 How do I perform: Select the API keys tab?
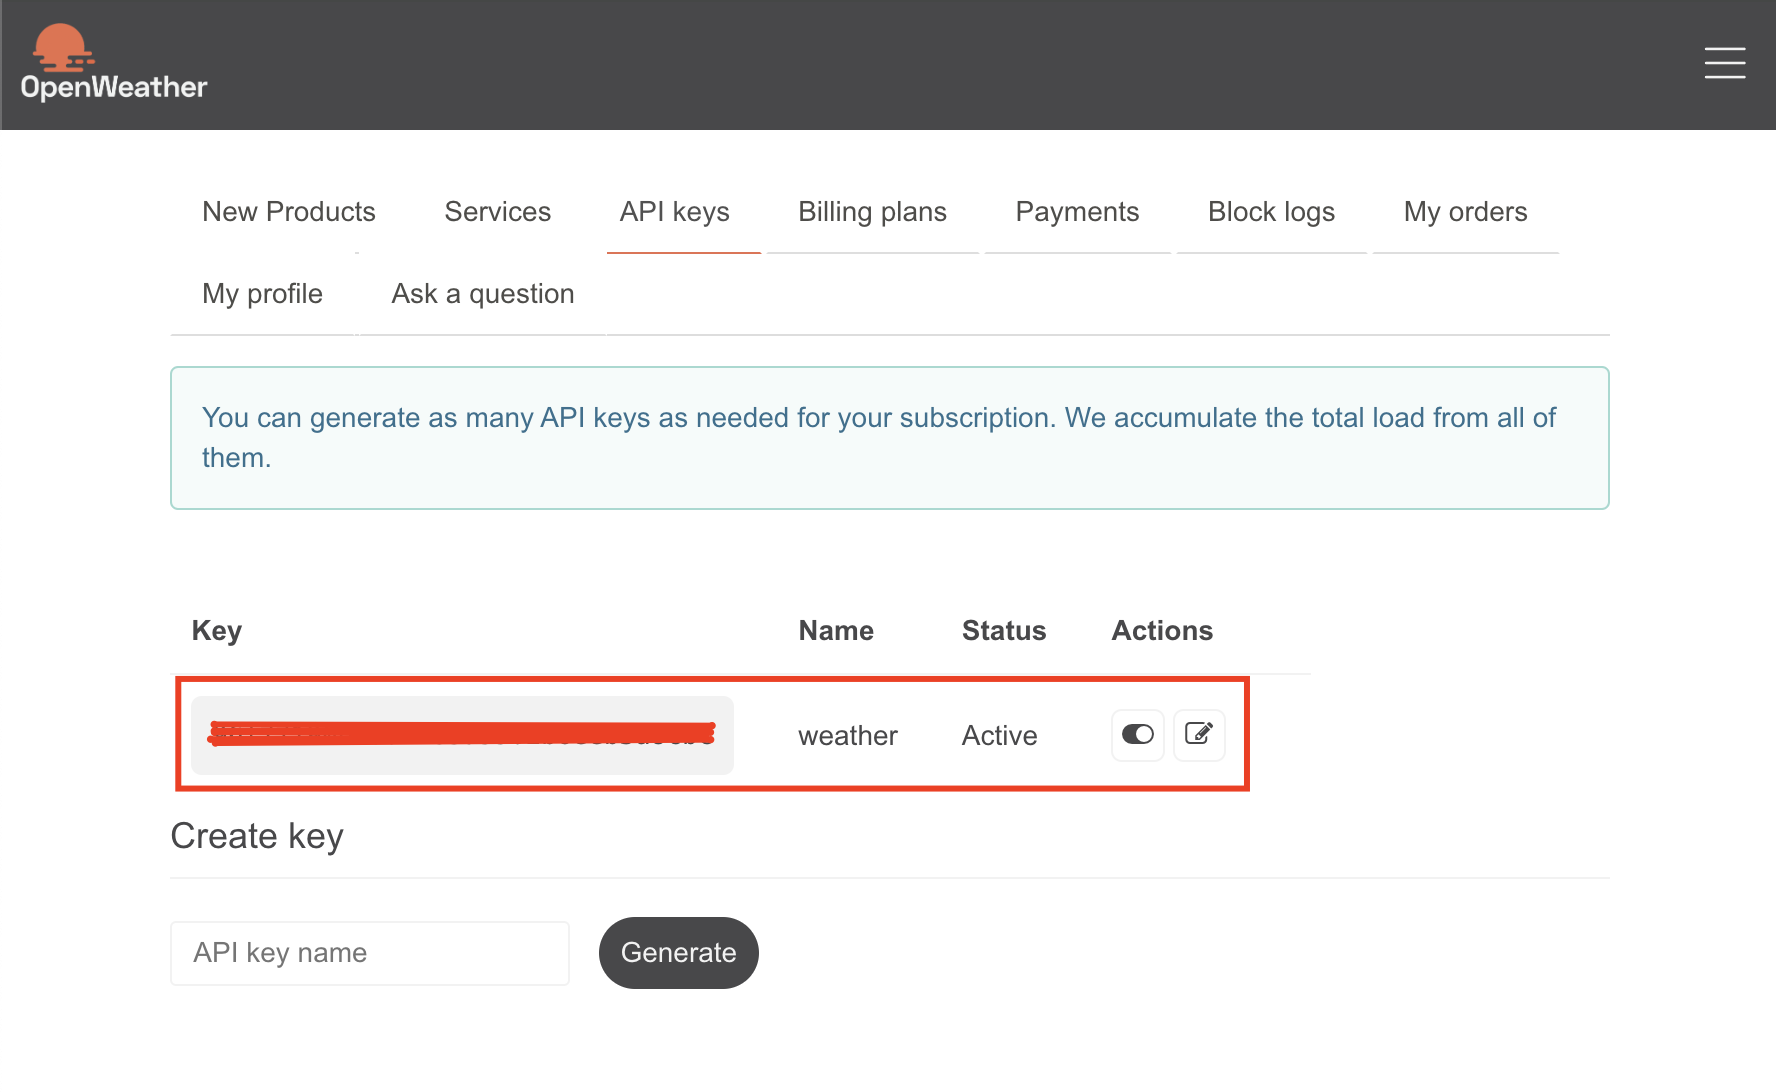pyautogui.click(x=675, y=212)
